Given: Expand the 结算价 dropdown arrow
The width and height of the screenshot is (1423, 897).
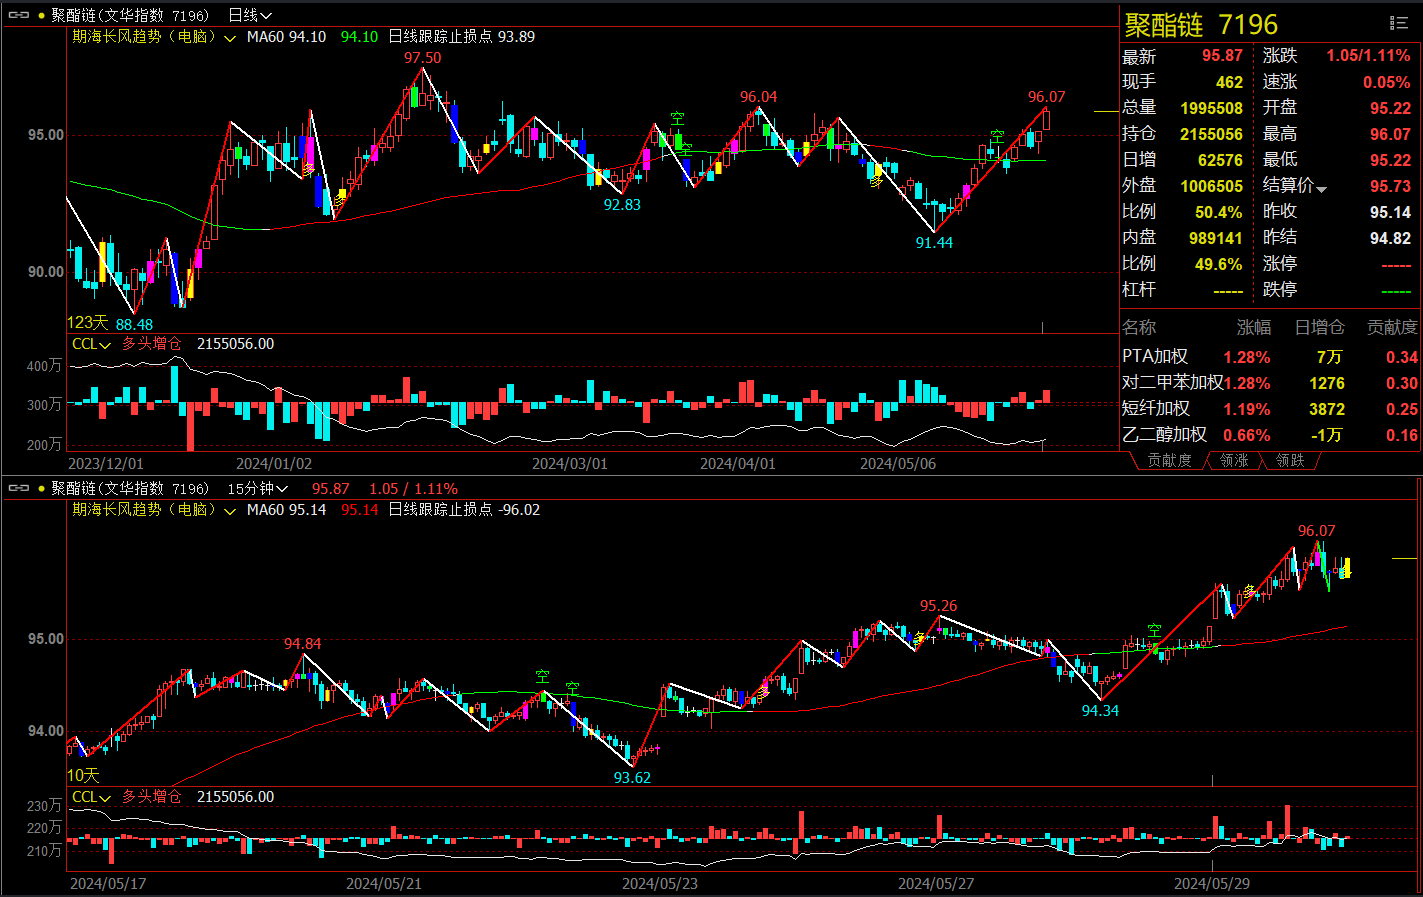Looking at the screenshot, I should pos(1321,189).
